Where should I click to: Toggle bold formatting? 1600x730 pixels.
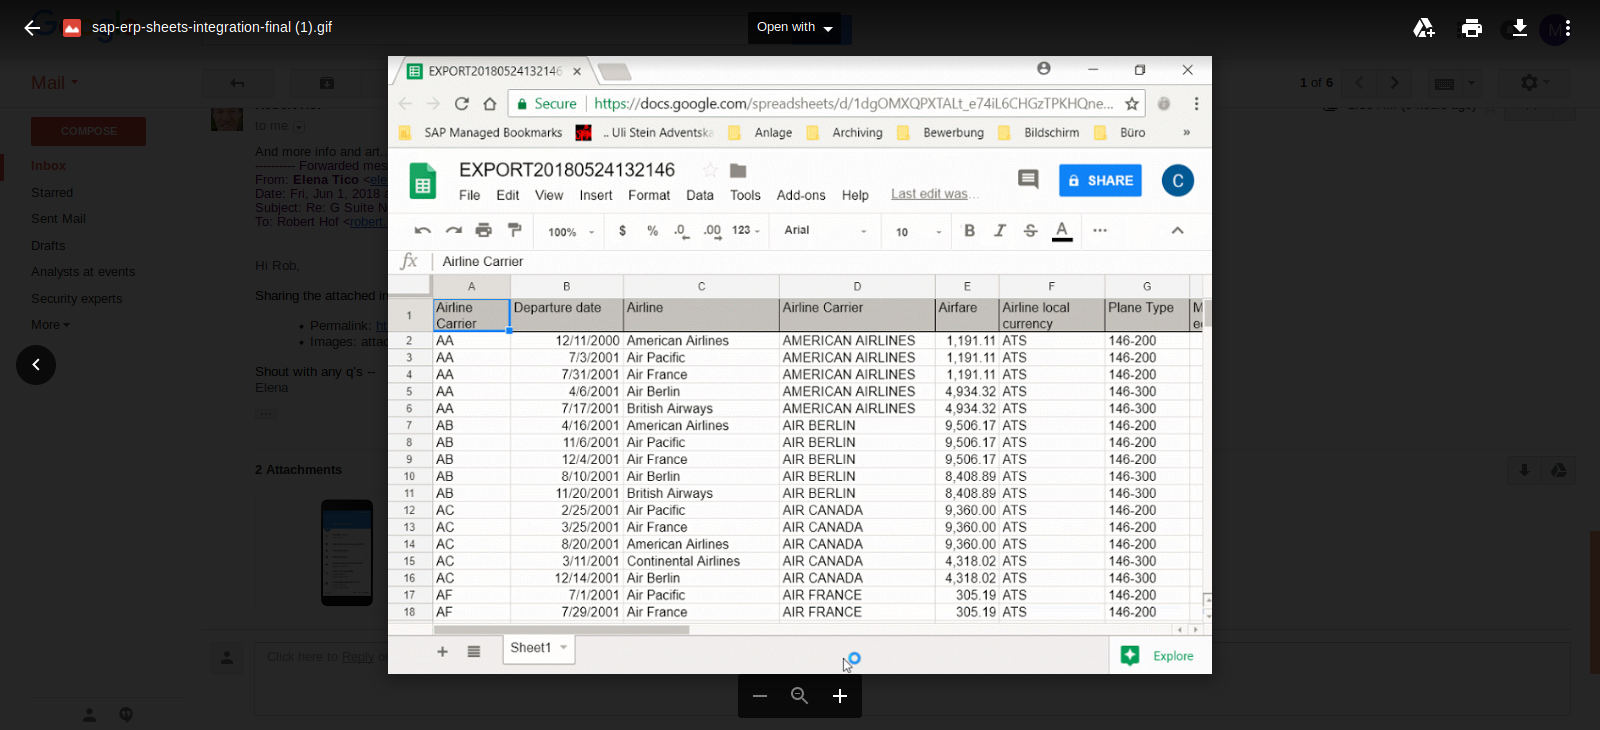click(x=969, y=231)
